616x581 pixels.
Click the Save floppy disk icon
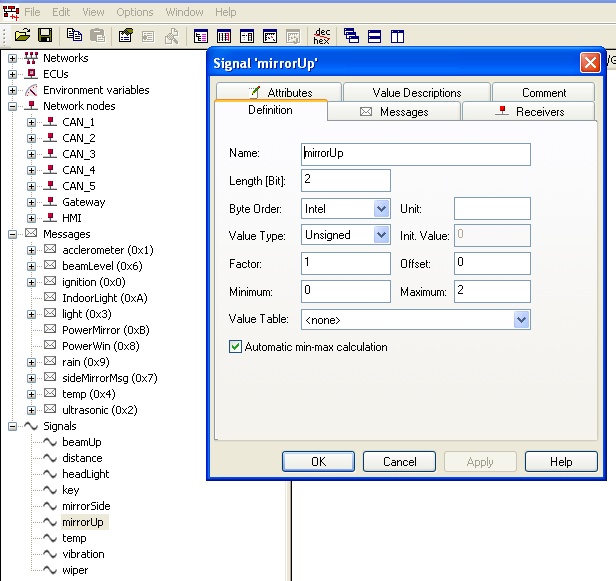click(45, 36)
